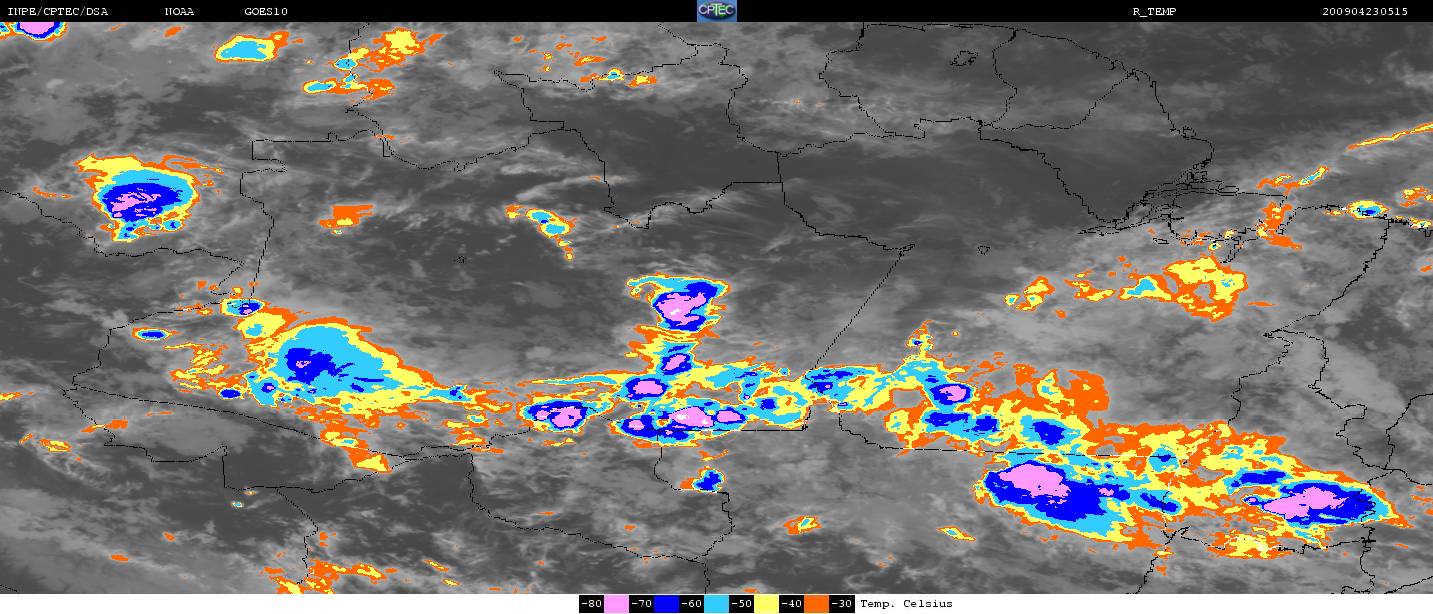
Task: Click the light blue legend color swatch
Action: click(x=716, y=604)
